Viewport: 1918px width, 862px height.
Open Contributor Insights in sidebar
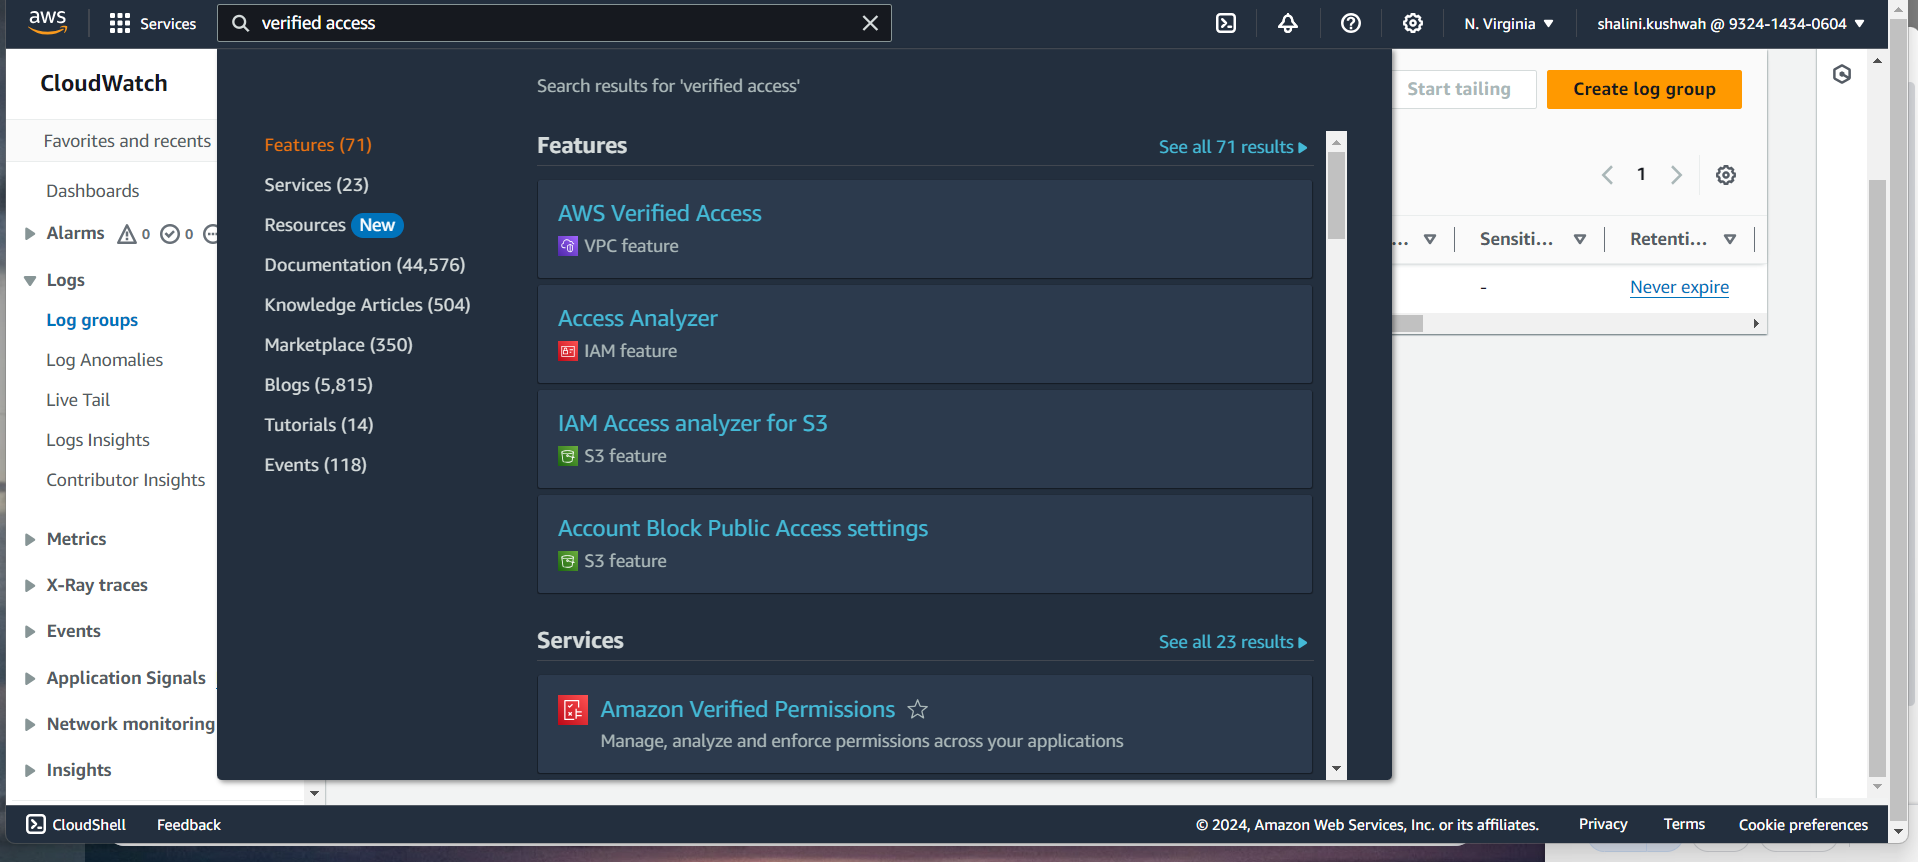(125, 480)
